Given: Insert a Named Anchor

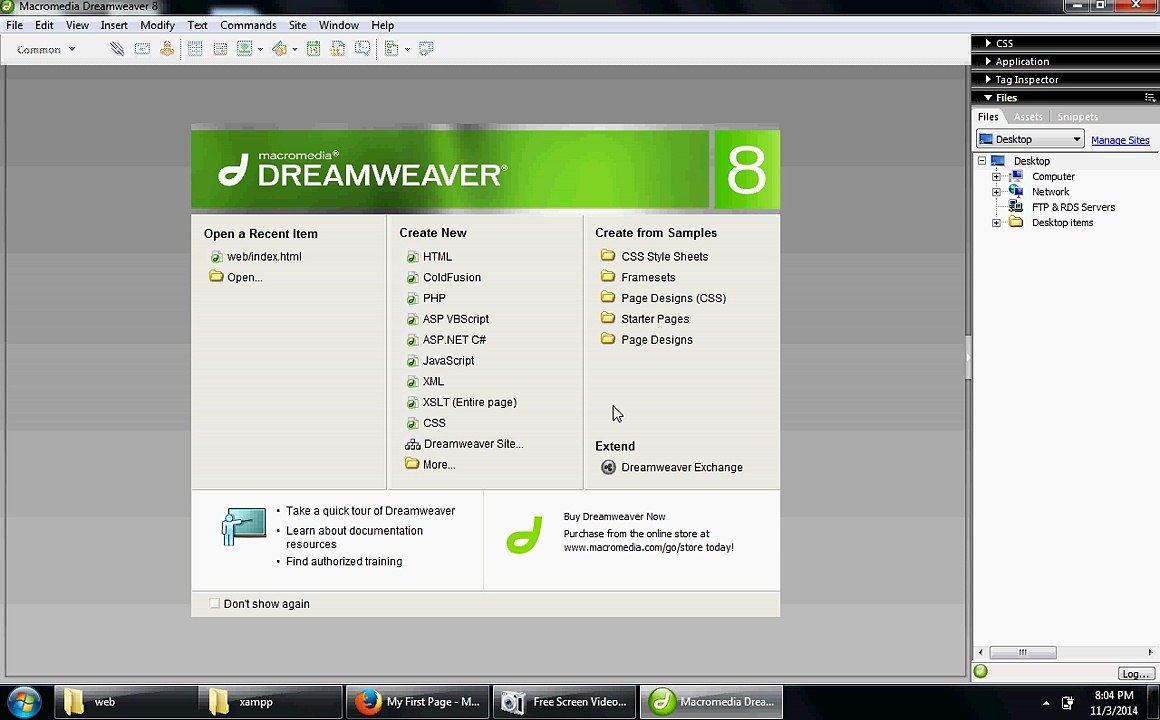Looking at the screenshot, I should [167, 49].
